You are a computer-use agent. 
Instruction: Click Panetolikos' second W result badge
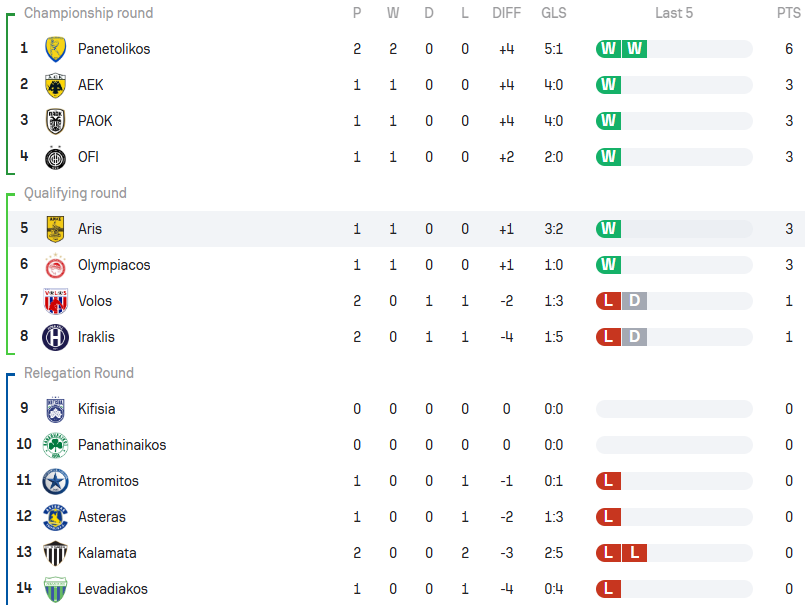pos(635,49)
